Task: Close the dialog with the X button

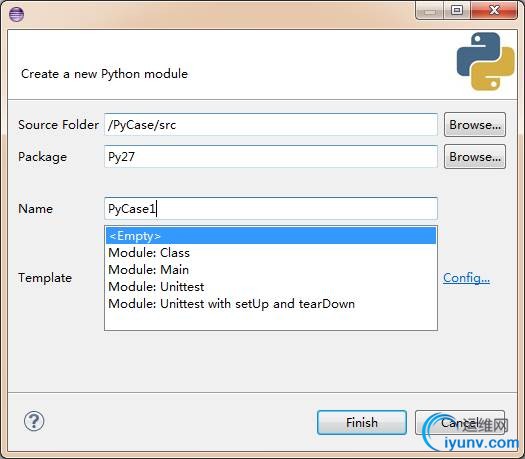Action: [x=494, y=11]
